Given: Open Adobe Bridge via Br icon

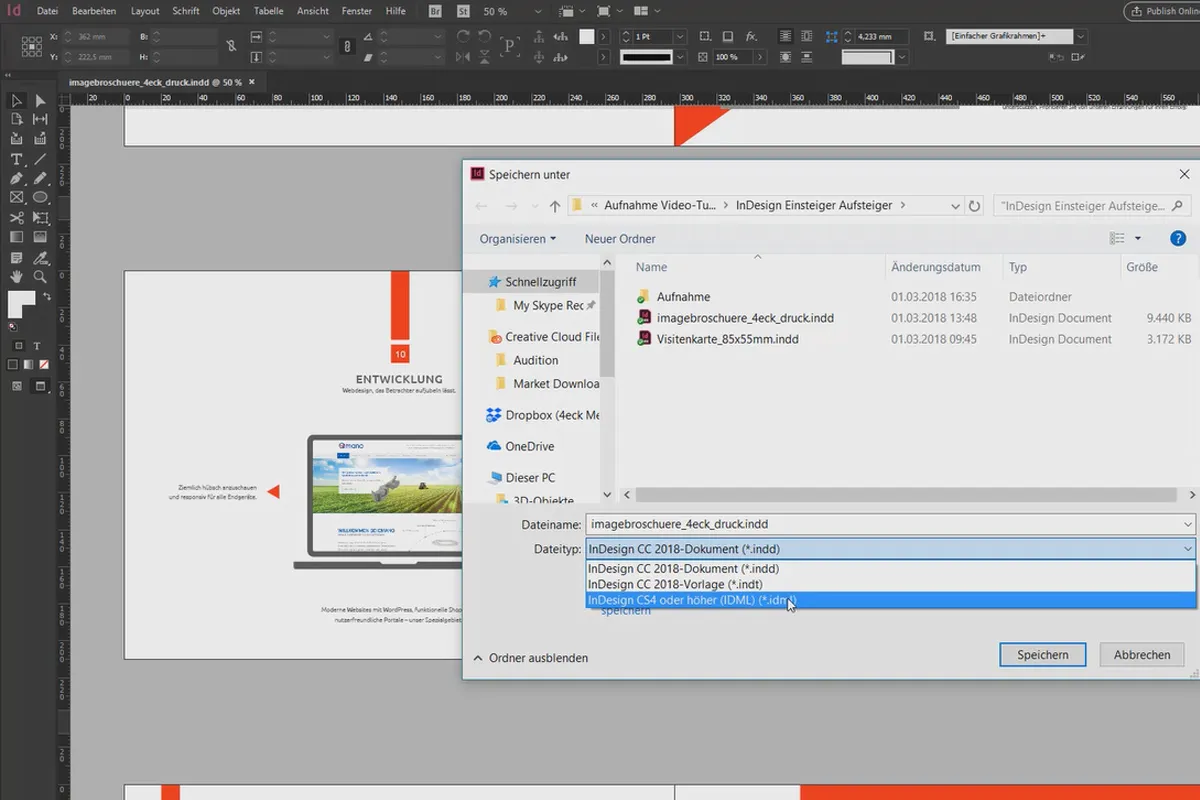Looking at the screenshot, I should 435,11.
